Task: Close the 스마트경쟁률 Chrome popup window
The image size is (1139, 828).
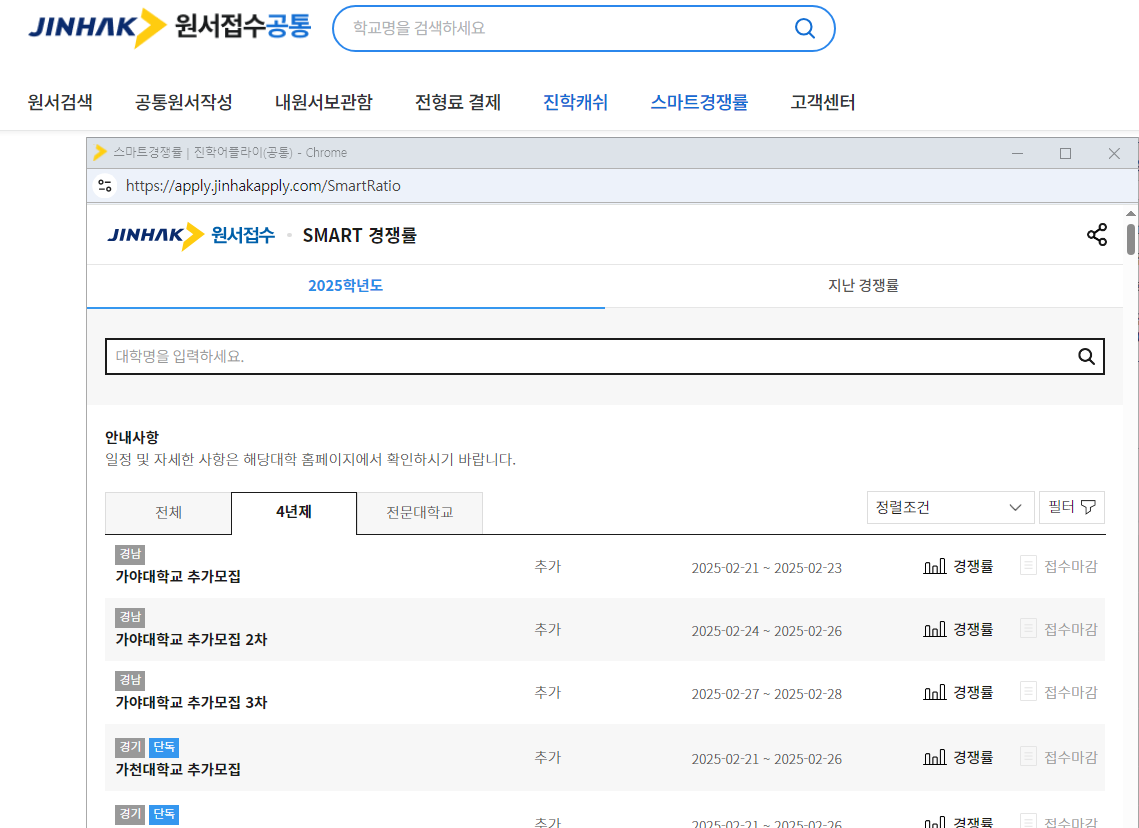Action: 1114,153
